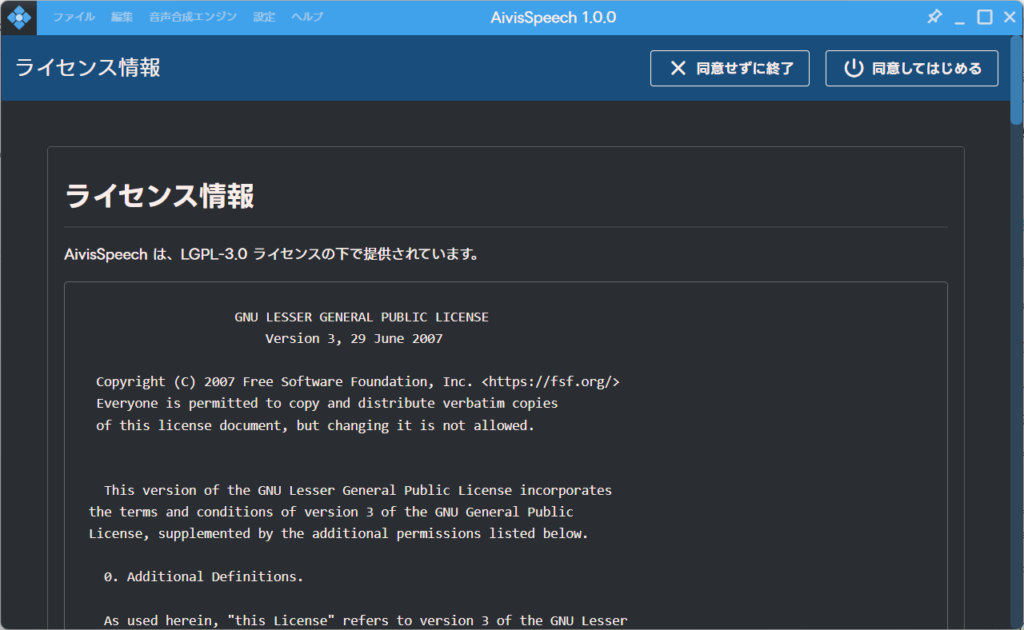Open the ヘルプ menu
Image resolution: width=1024 pixels, height=630 pixels.
(x=307, y=17)
